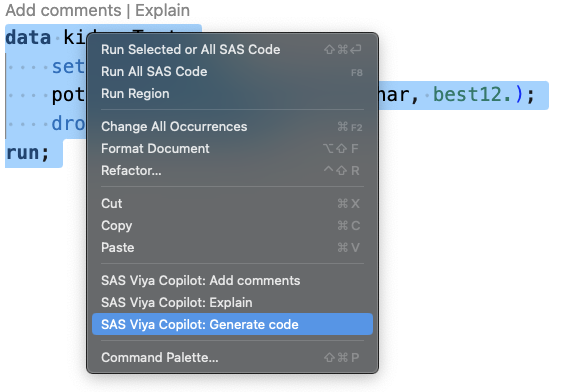
Task: Run Selected or All SAS Code
Action: (x=232, y=49)
